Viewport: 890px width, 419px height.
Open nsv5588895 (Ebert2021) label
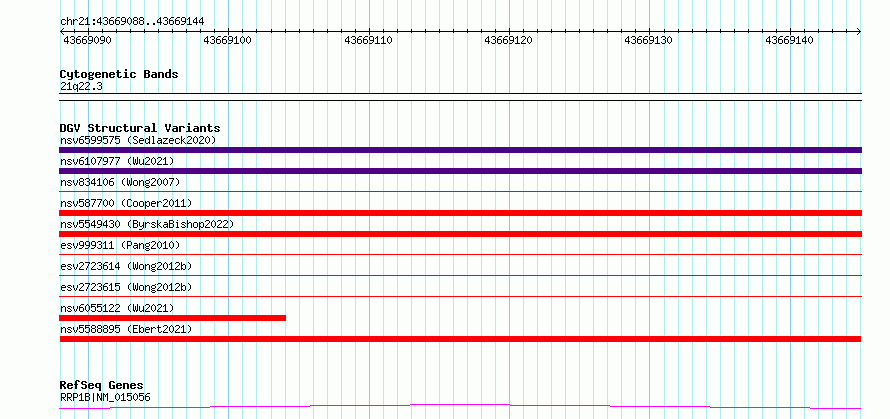coord(126,329)
